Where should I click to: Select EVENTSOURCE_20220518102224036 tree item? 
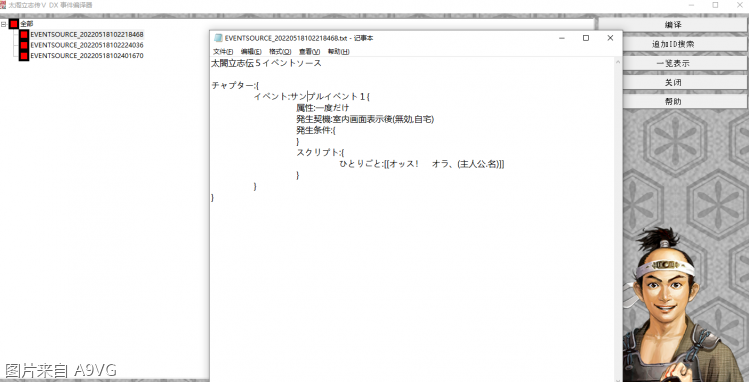(x=87, y=45)
